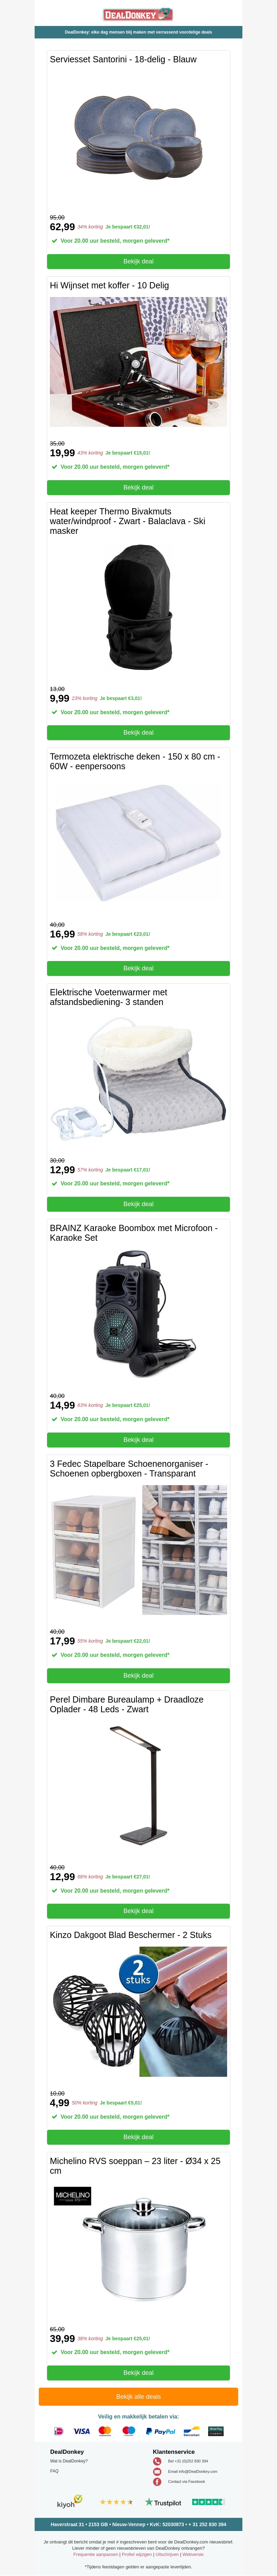Click Bekijk deal under Serviesset Santorini

138,261
